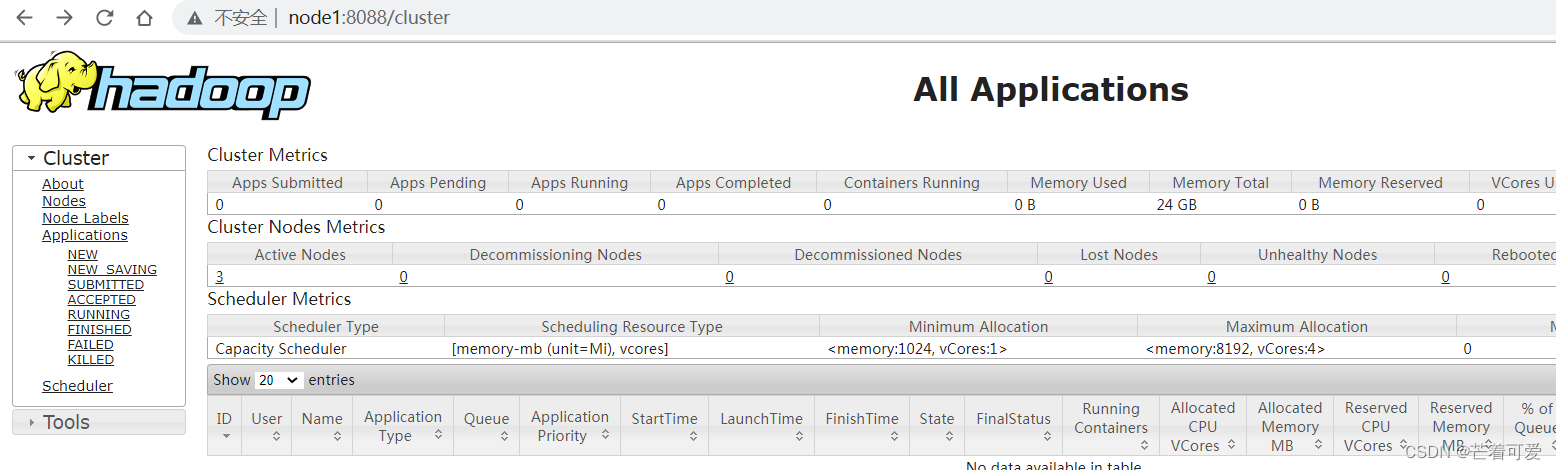This screenshot has height=470, width=1556.
Task: Click the browser home icon
Action: click(x=144, y=18)
